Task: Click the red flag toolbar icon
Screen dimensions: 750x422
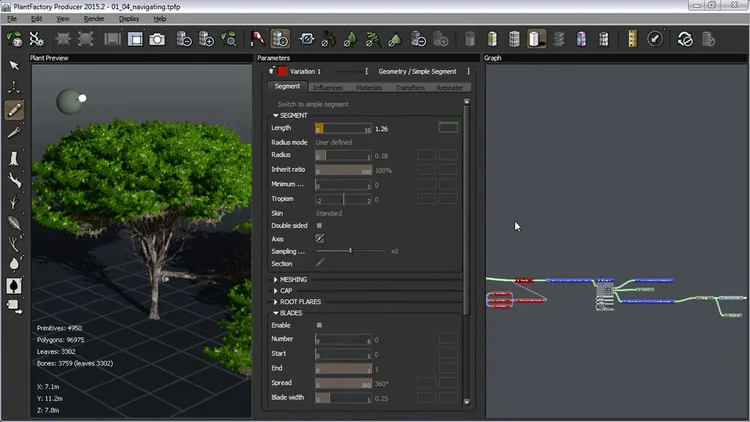Action: point(257,39)
